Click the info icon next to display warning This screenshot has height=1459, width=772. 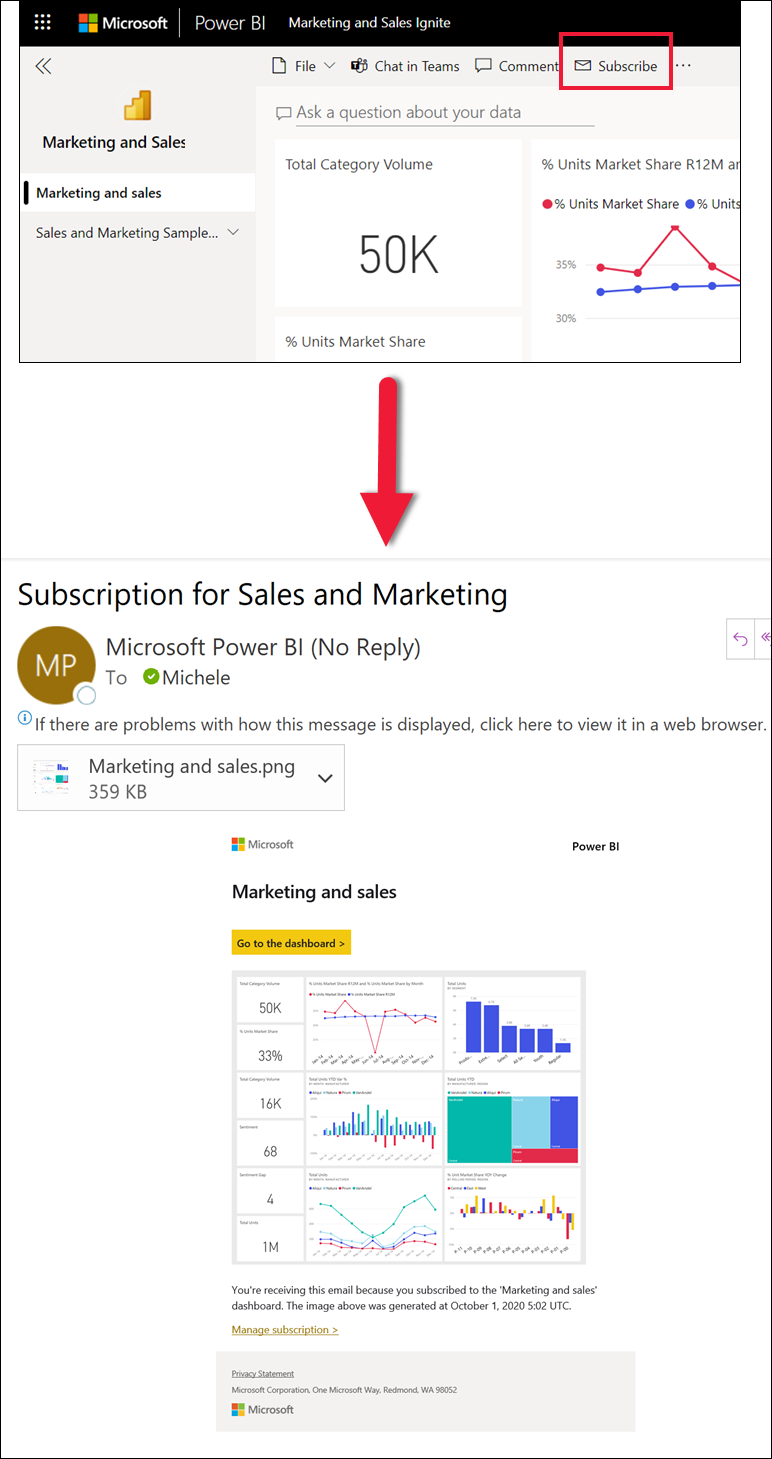(x=22, y=718)
